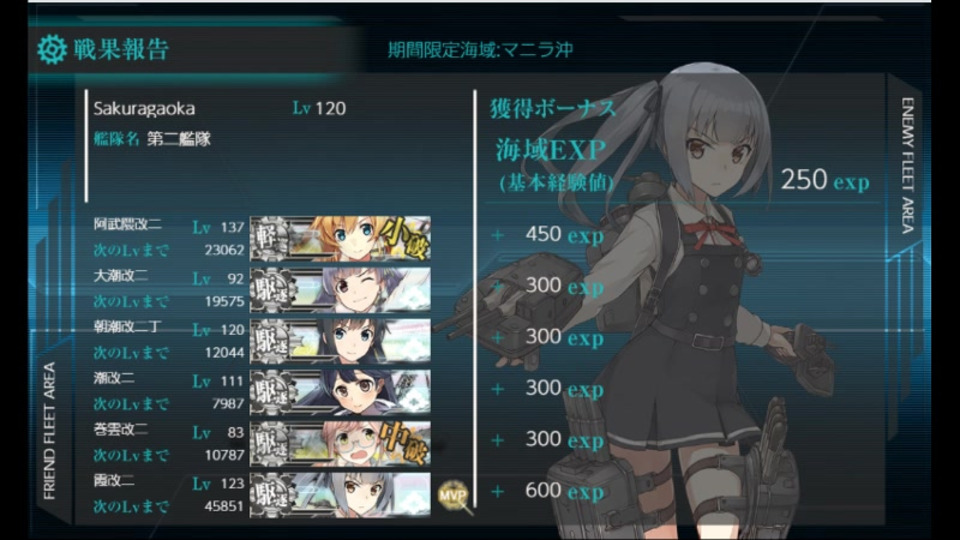
Task: Click the gear icon beside 戦果報告
Action: click(x=51, y=50)
